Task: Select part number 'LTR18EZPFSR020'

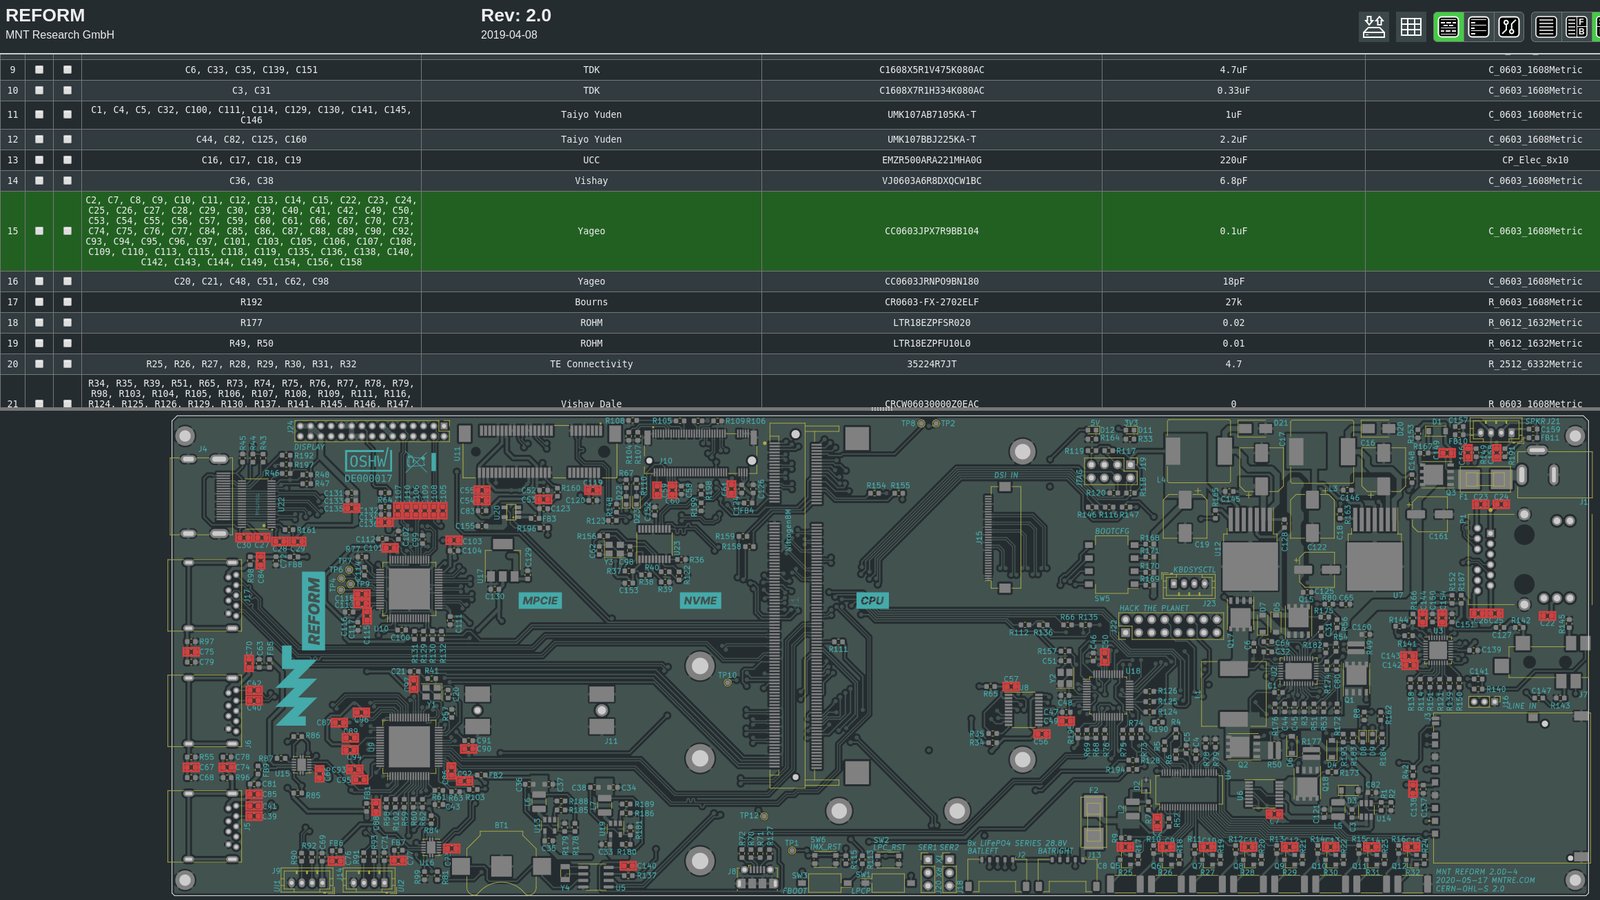Action: click(931, 323)
